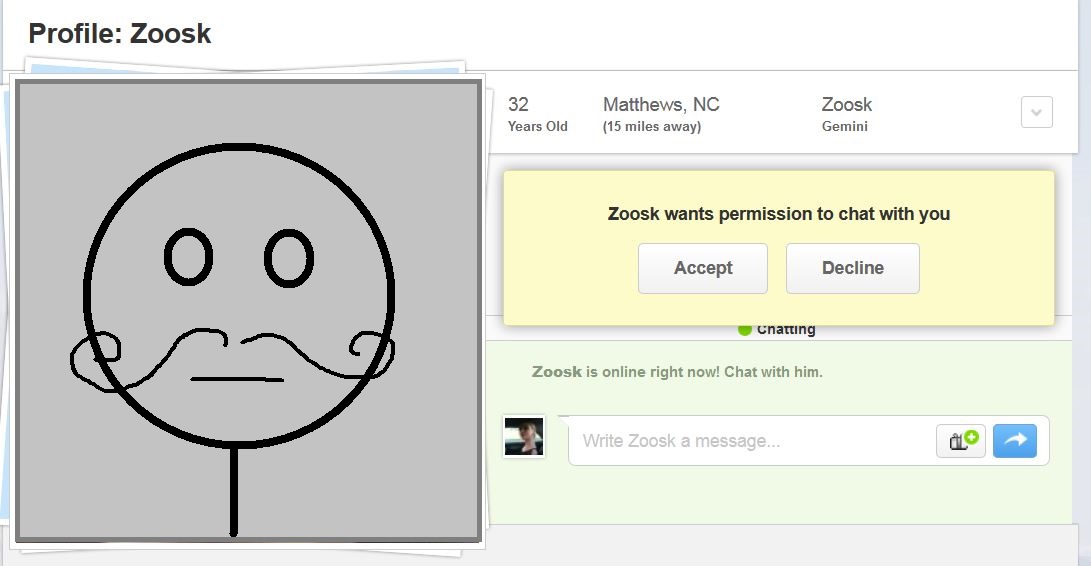The width and height of the screenshot is (1091, 566).
Task: Click the chat permission notice text
Action: 778,214
